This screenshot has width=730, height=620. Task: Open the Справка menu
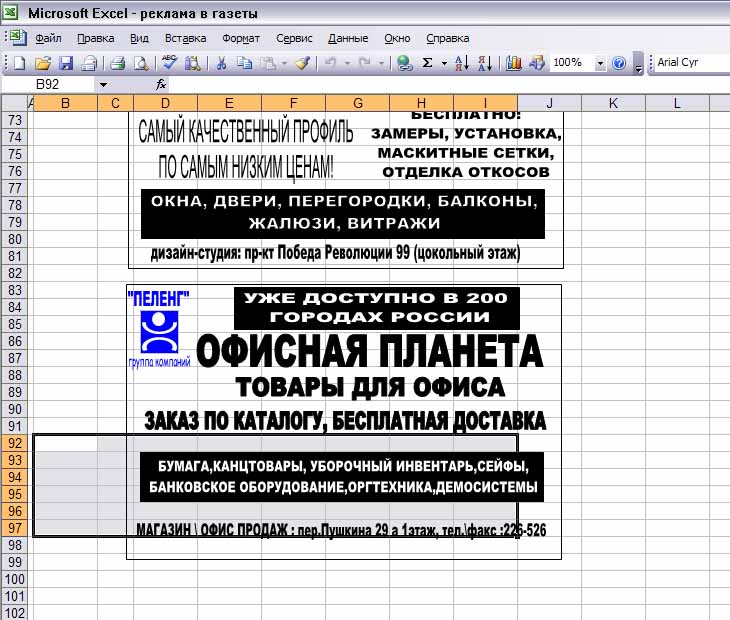(x=447, y=38)
